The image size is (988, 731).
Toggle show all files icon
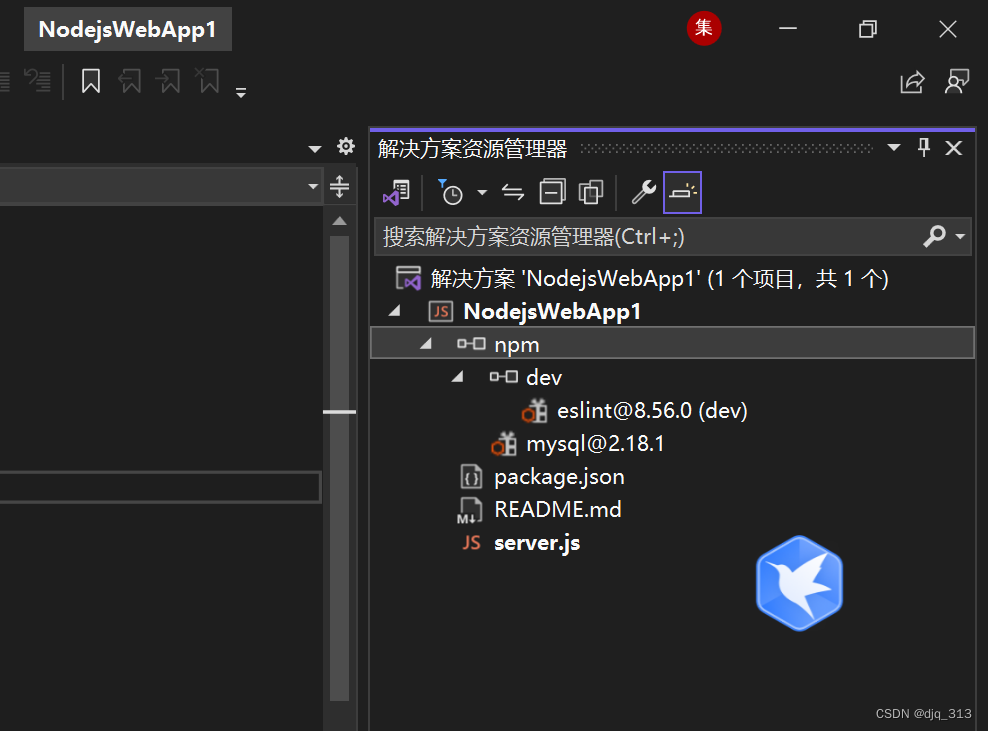click(591, 192)
